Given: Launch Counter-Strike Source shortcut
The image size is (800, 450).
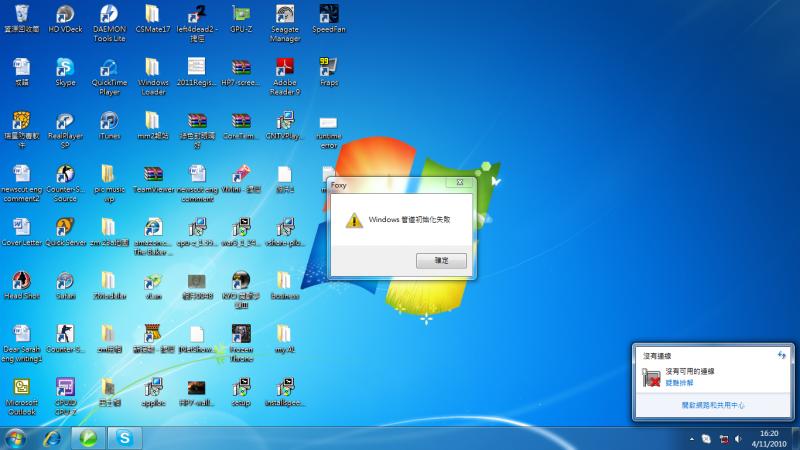Looking at the screenshot, I should 65,184.
